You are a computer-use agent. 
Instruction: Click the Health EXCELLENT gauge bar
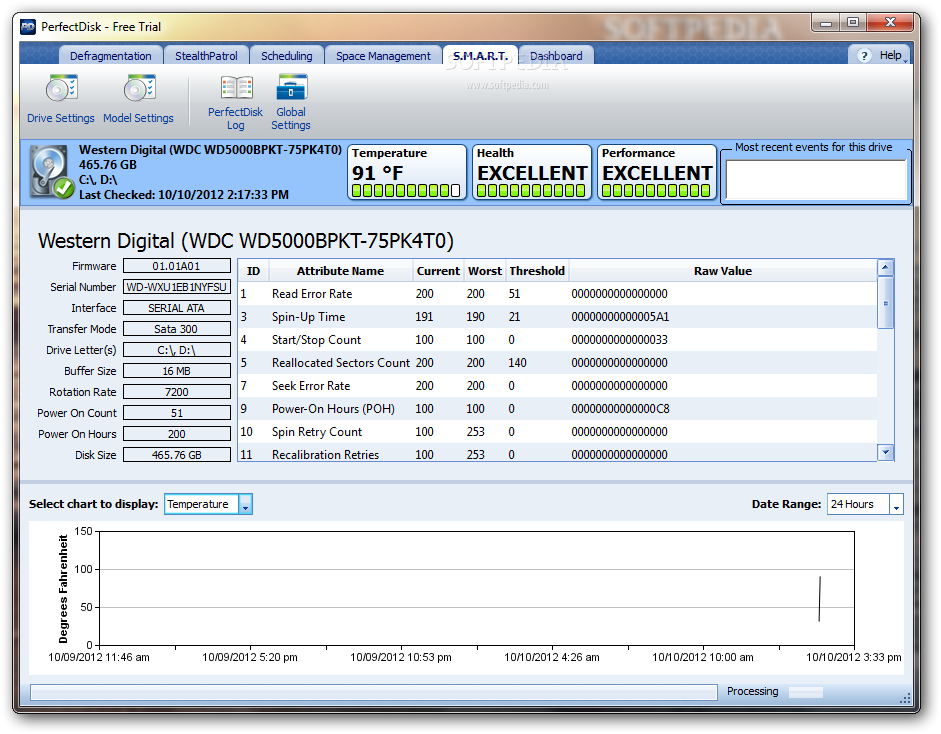pos(531,191)
